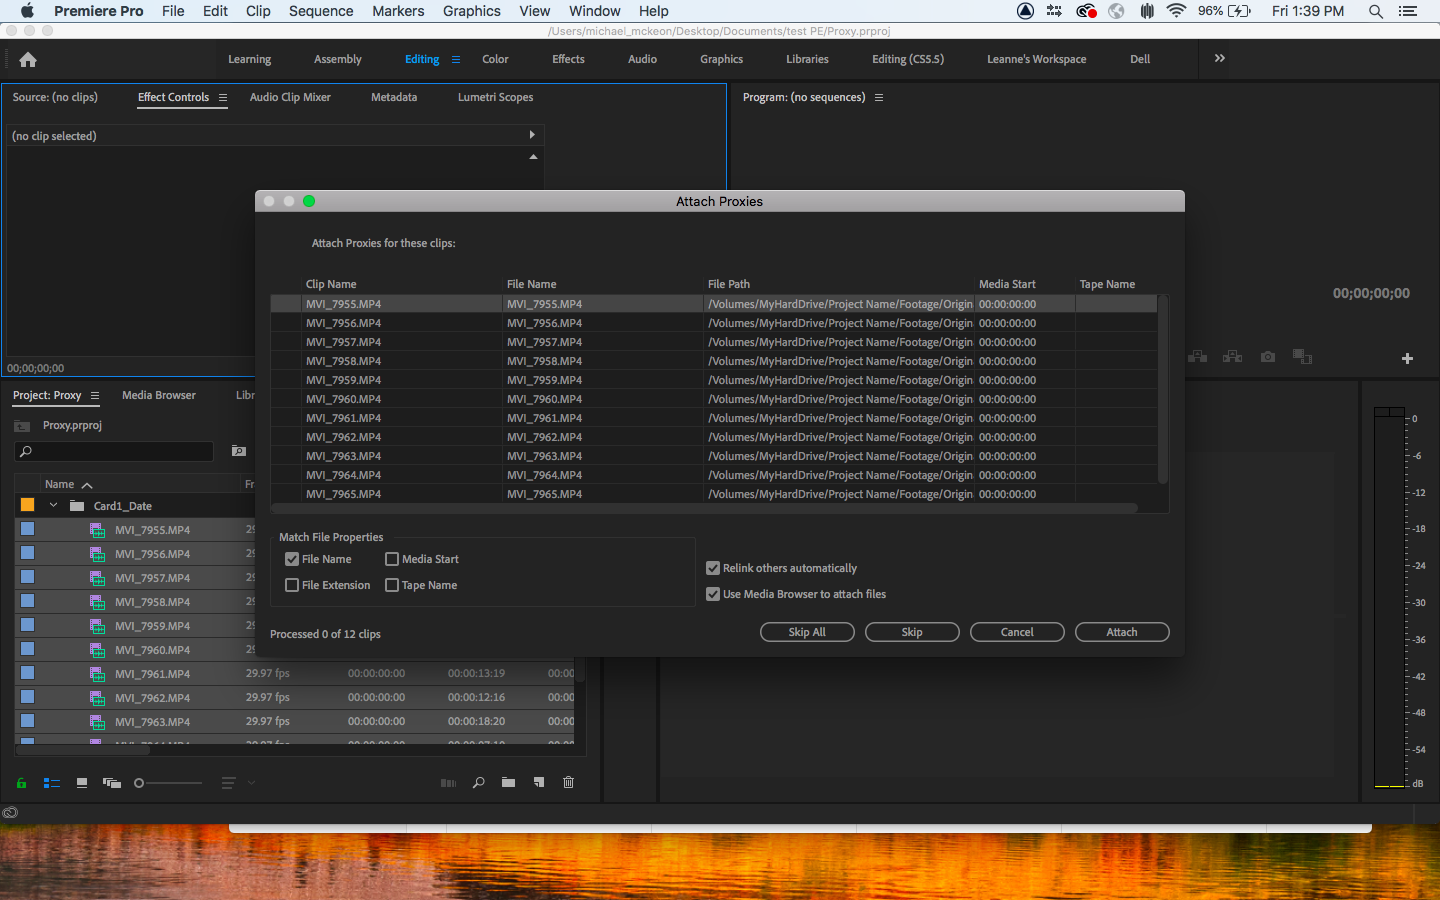Open the Effect Controls panel menu
The image size is (1440, 900).
[x=223, y=98]
